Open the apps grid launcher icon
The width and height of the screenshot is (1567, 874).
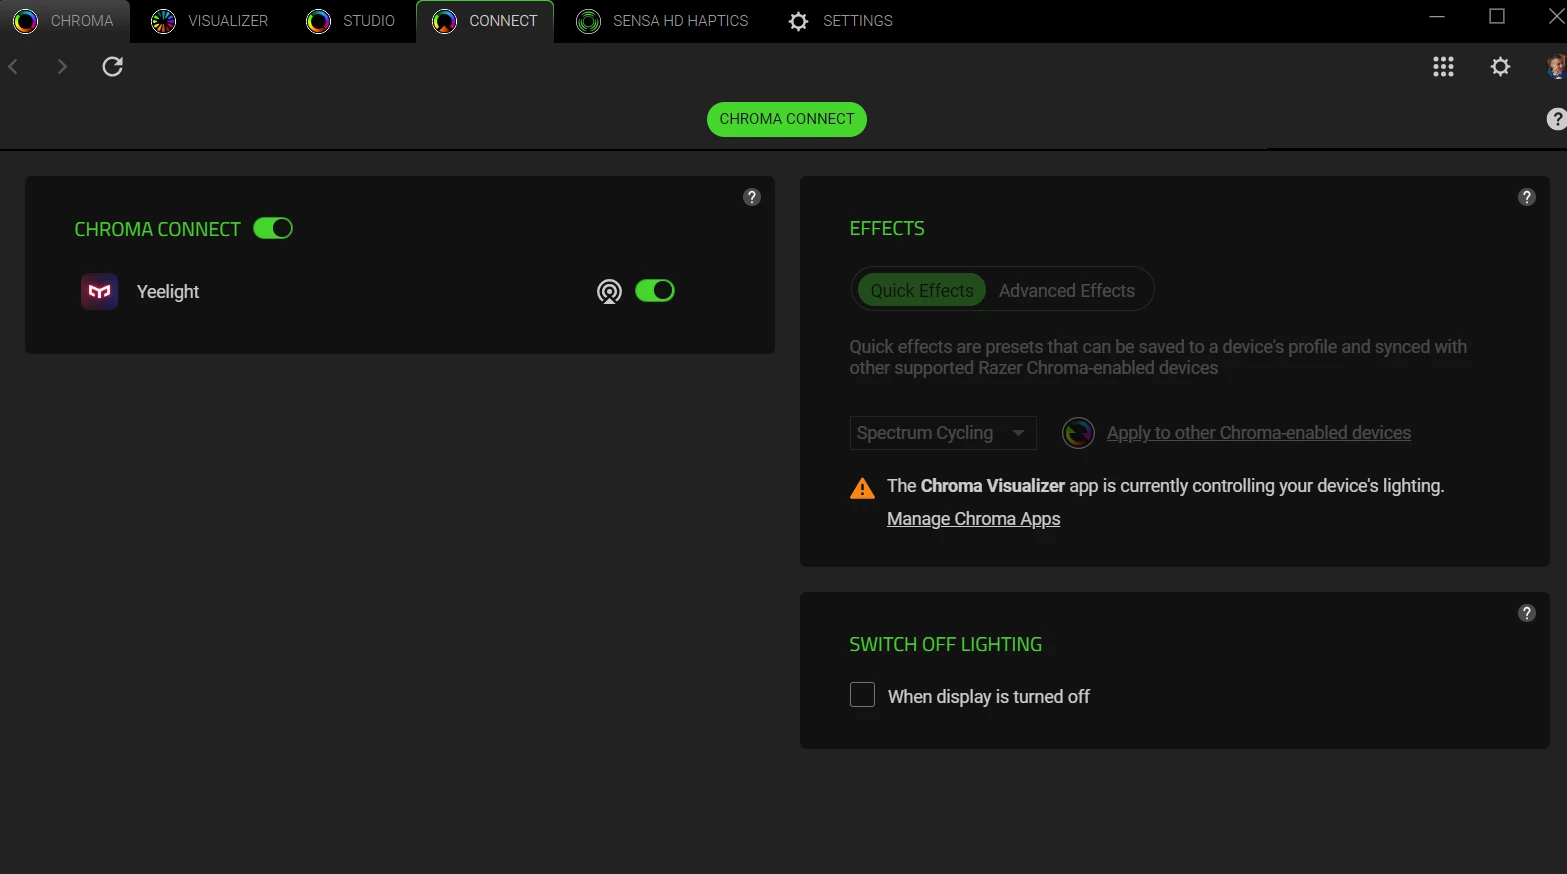[x=1443, y=67]
